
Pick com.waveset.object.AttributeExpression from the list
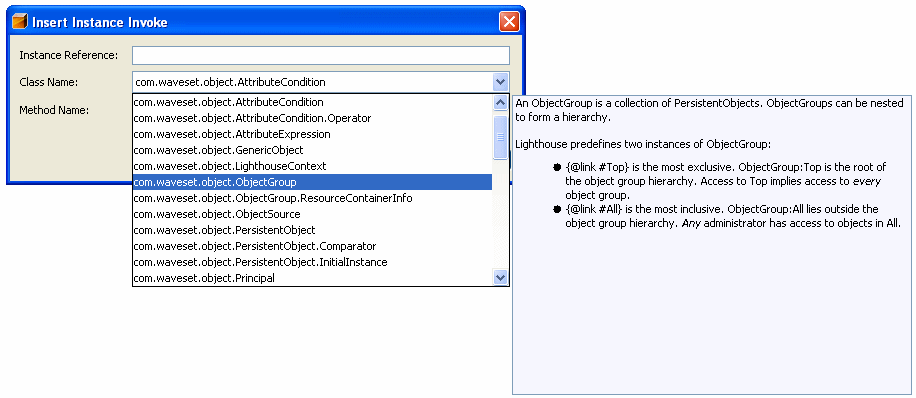click(x=313, y=134)
